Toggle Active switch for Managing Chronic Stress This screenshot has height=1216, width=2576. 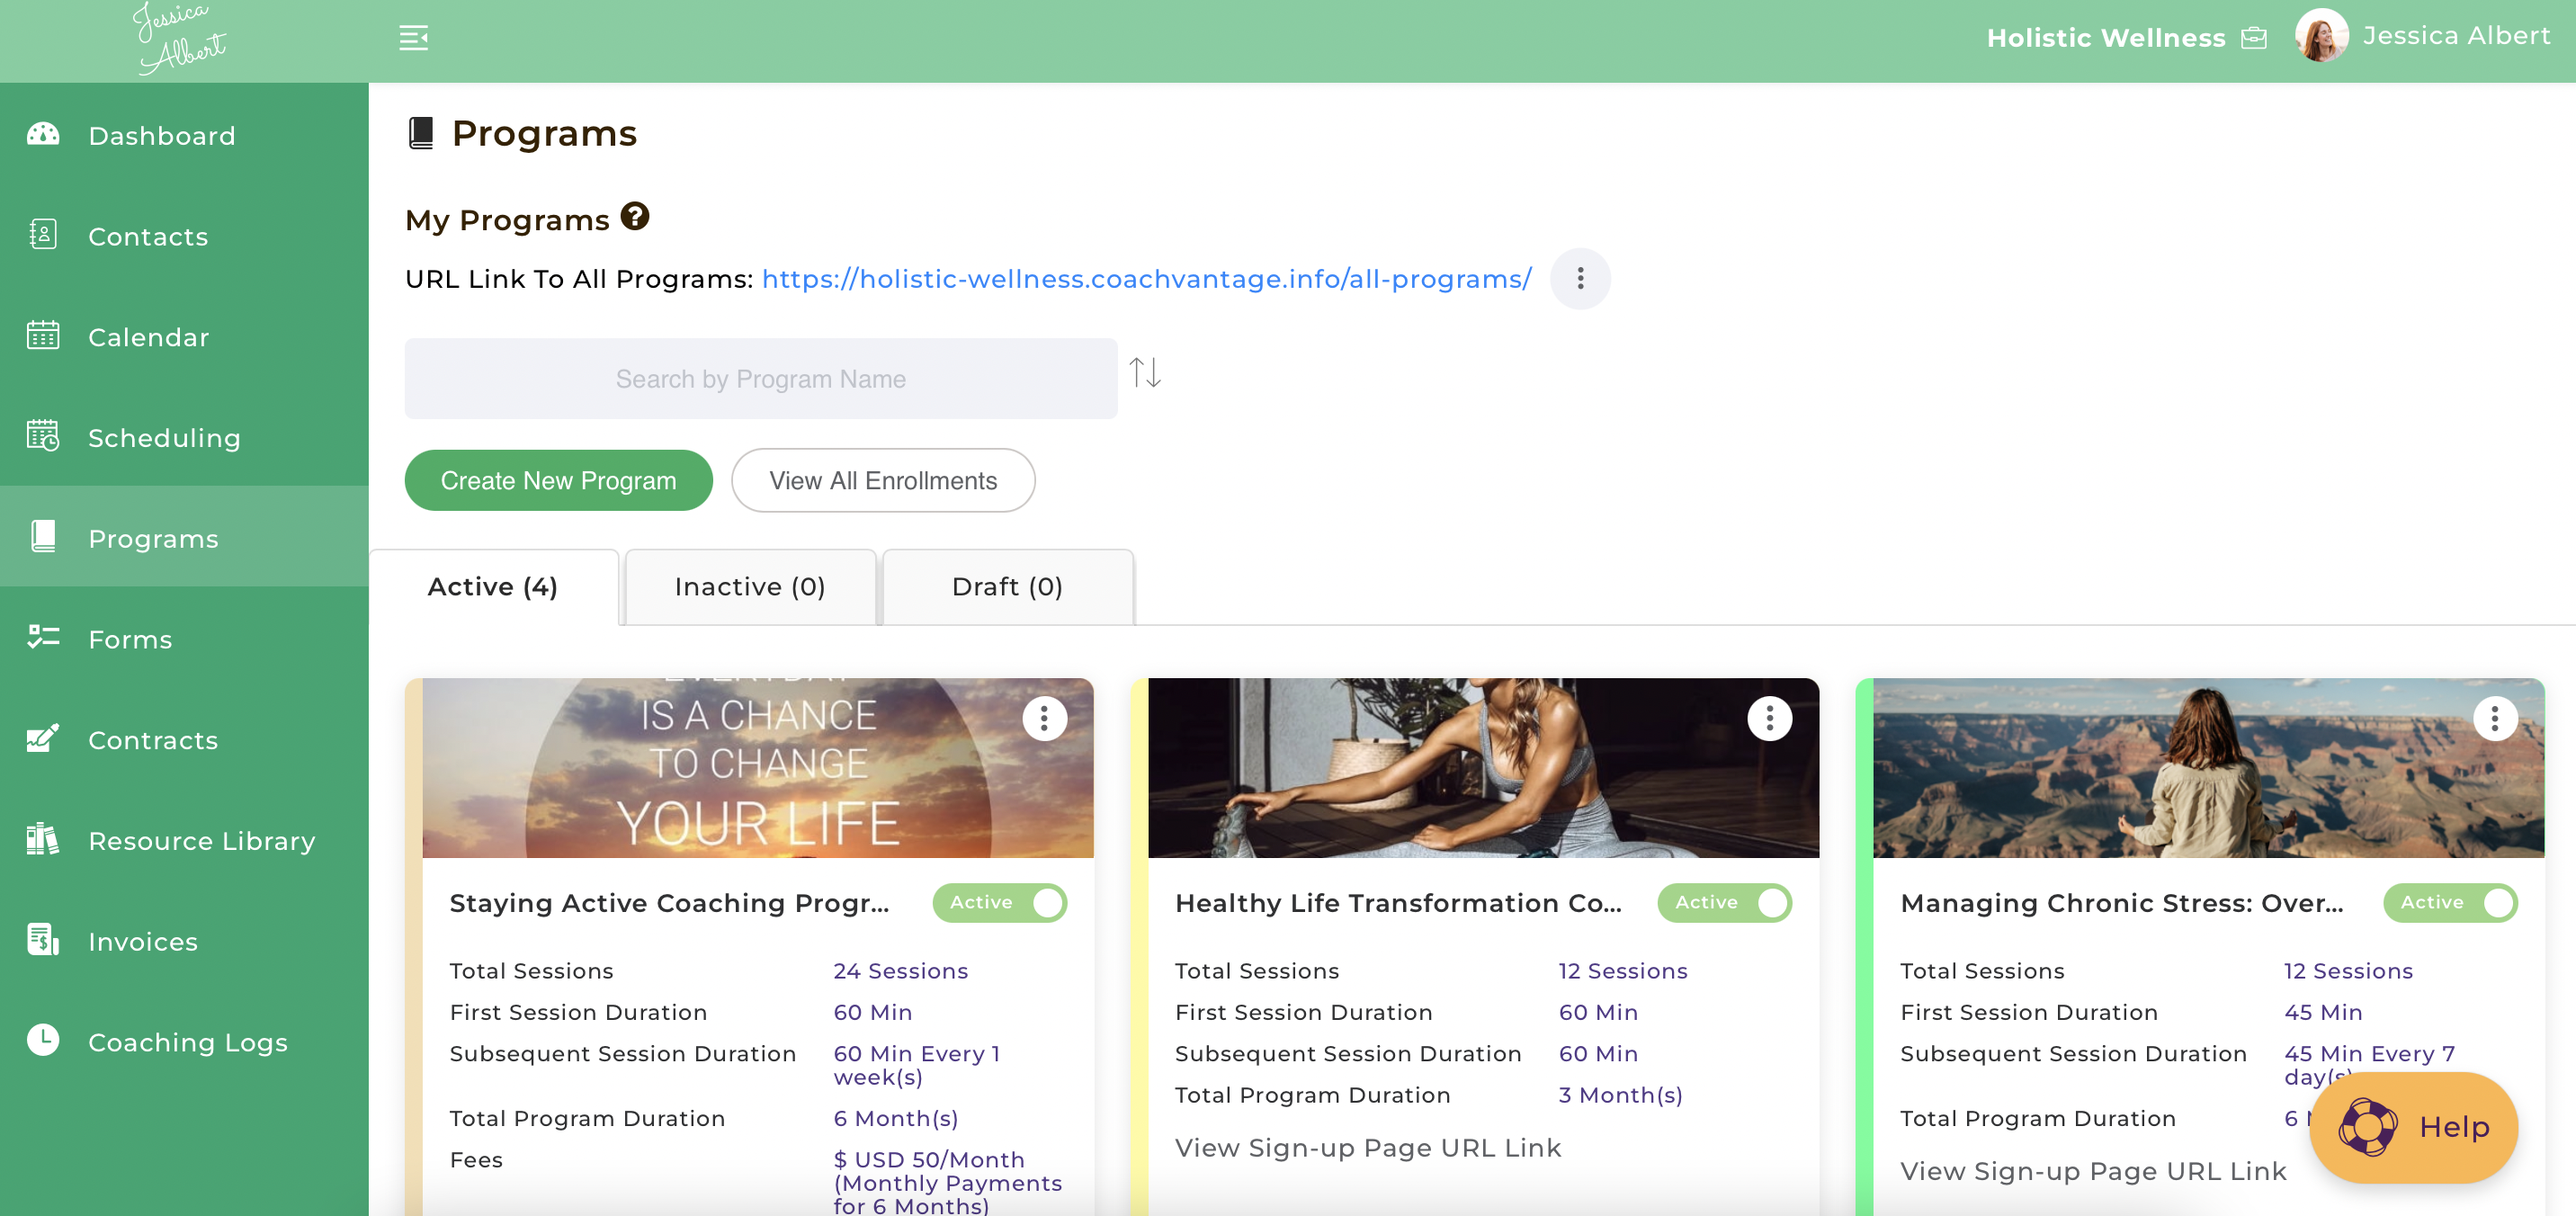[x=2451, y=903]
